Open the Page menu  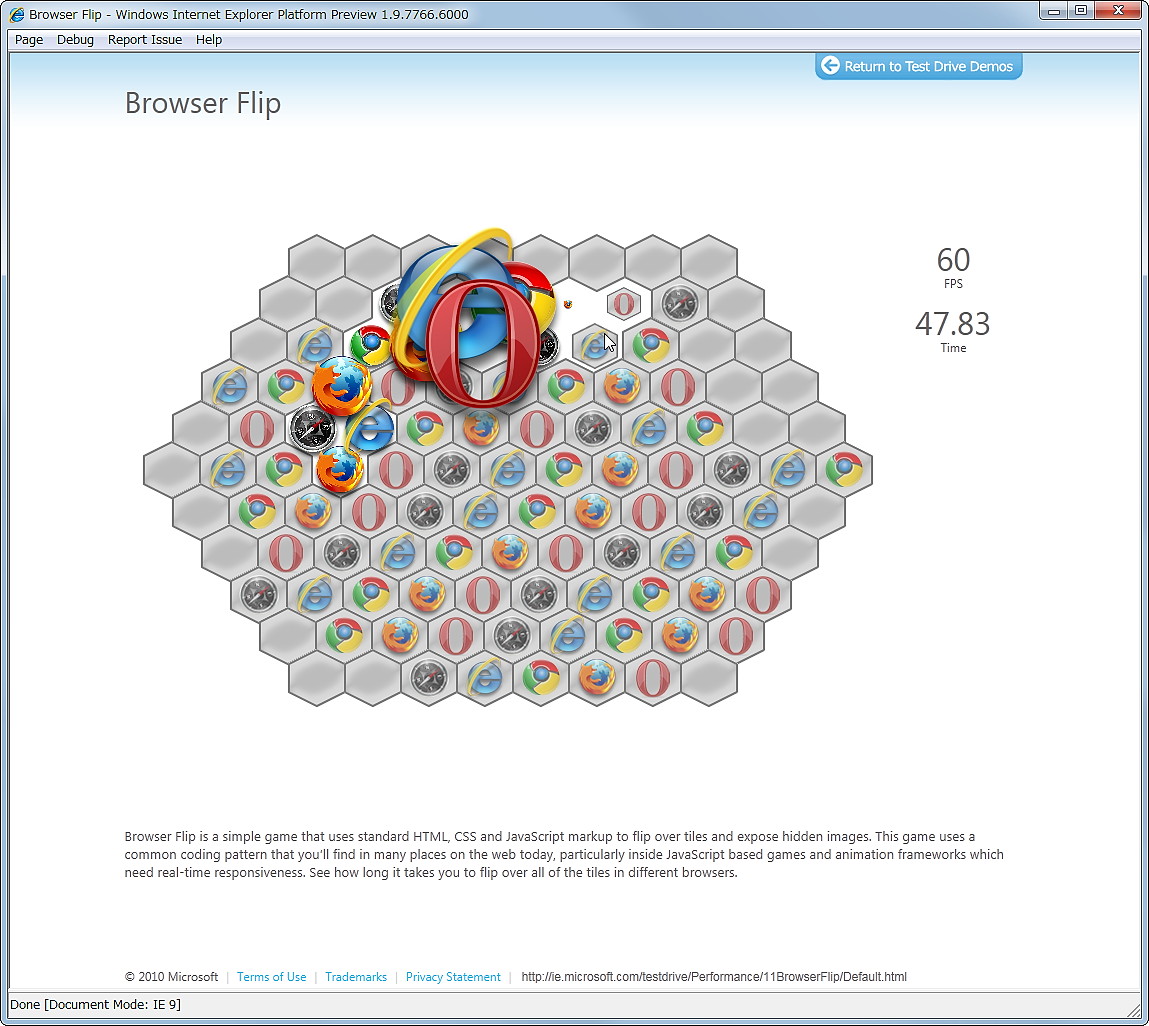[29, 40]
